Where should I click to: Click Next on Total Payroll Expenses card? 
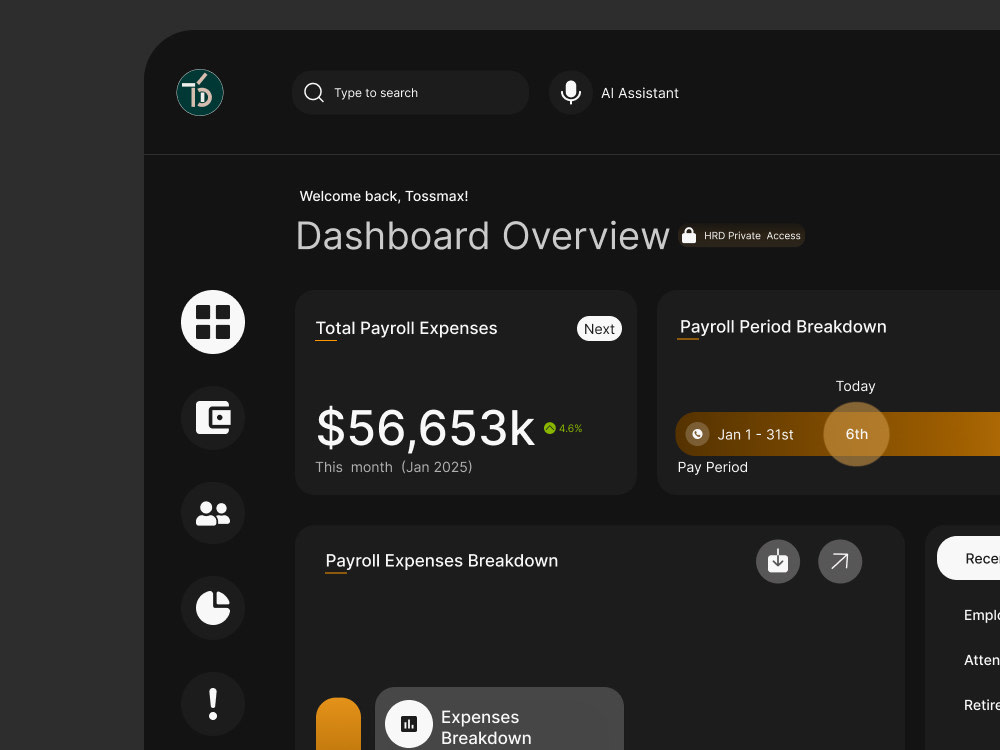pos(599,328)
